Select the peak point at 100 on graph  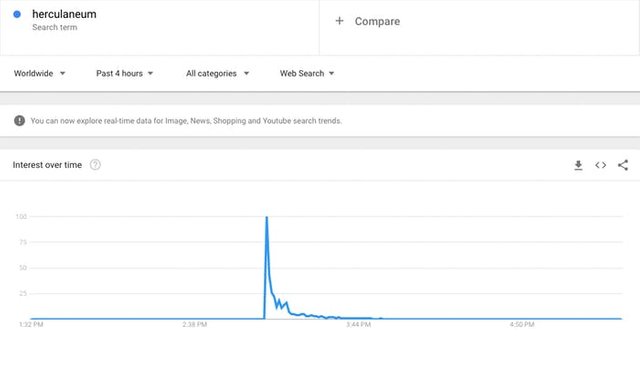(267, 217)
